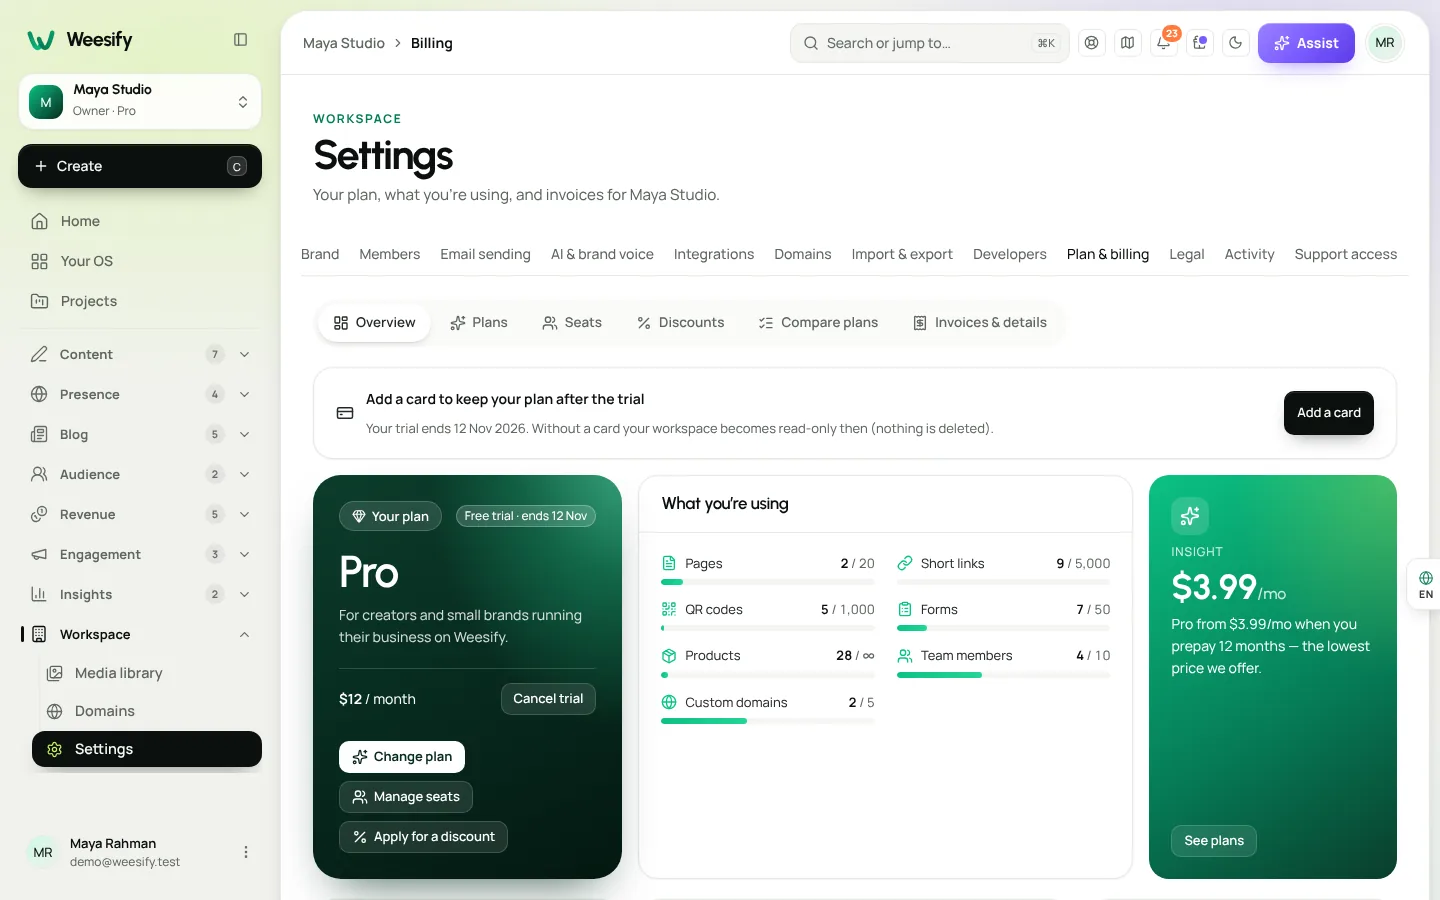
Task: Open the what's new announcements icon
Action: 1200,43
